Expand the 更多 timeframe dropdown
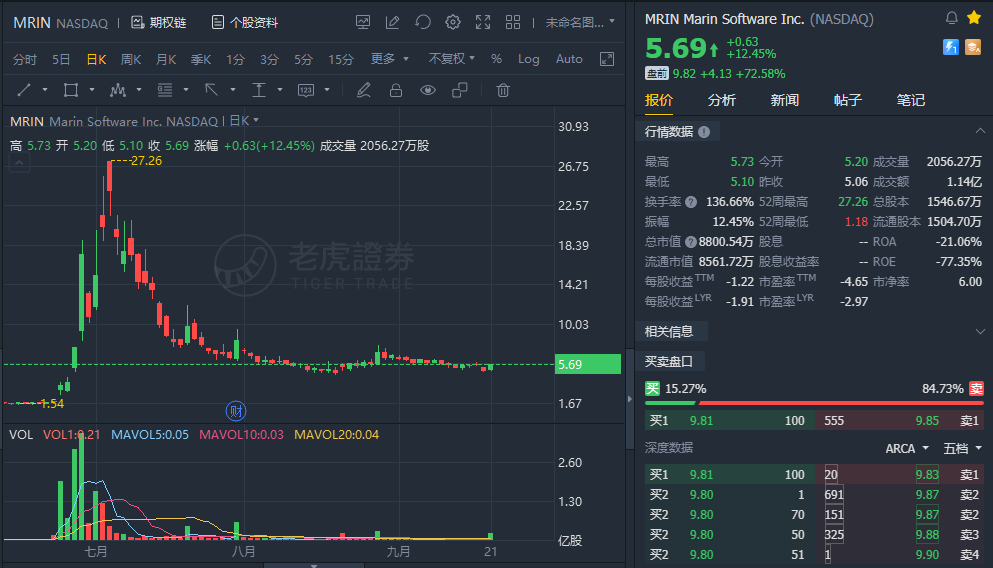Image resolution: width=993 pixels, height=568 pixels. point(389,59)
